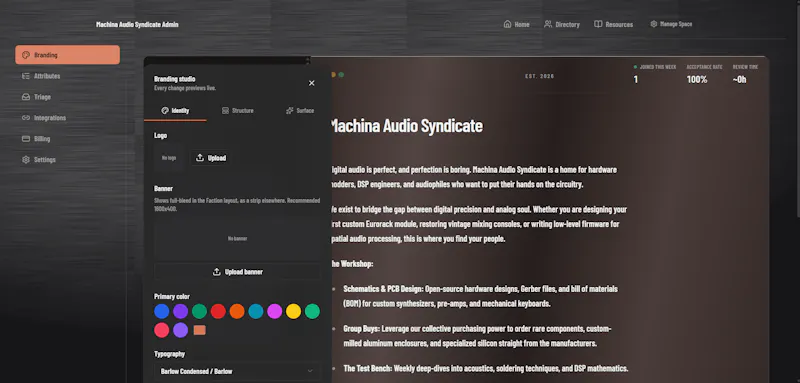Select the No banner placeholder area
Image resolution: width=800 pixels, height=383 pixels.
(x=237, y=238)
